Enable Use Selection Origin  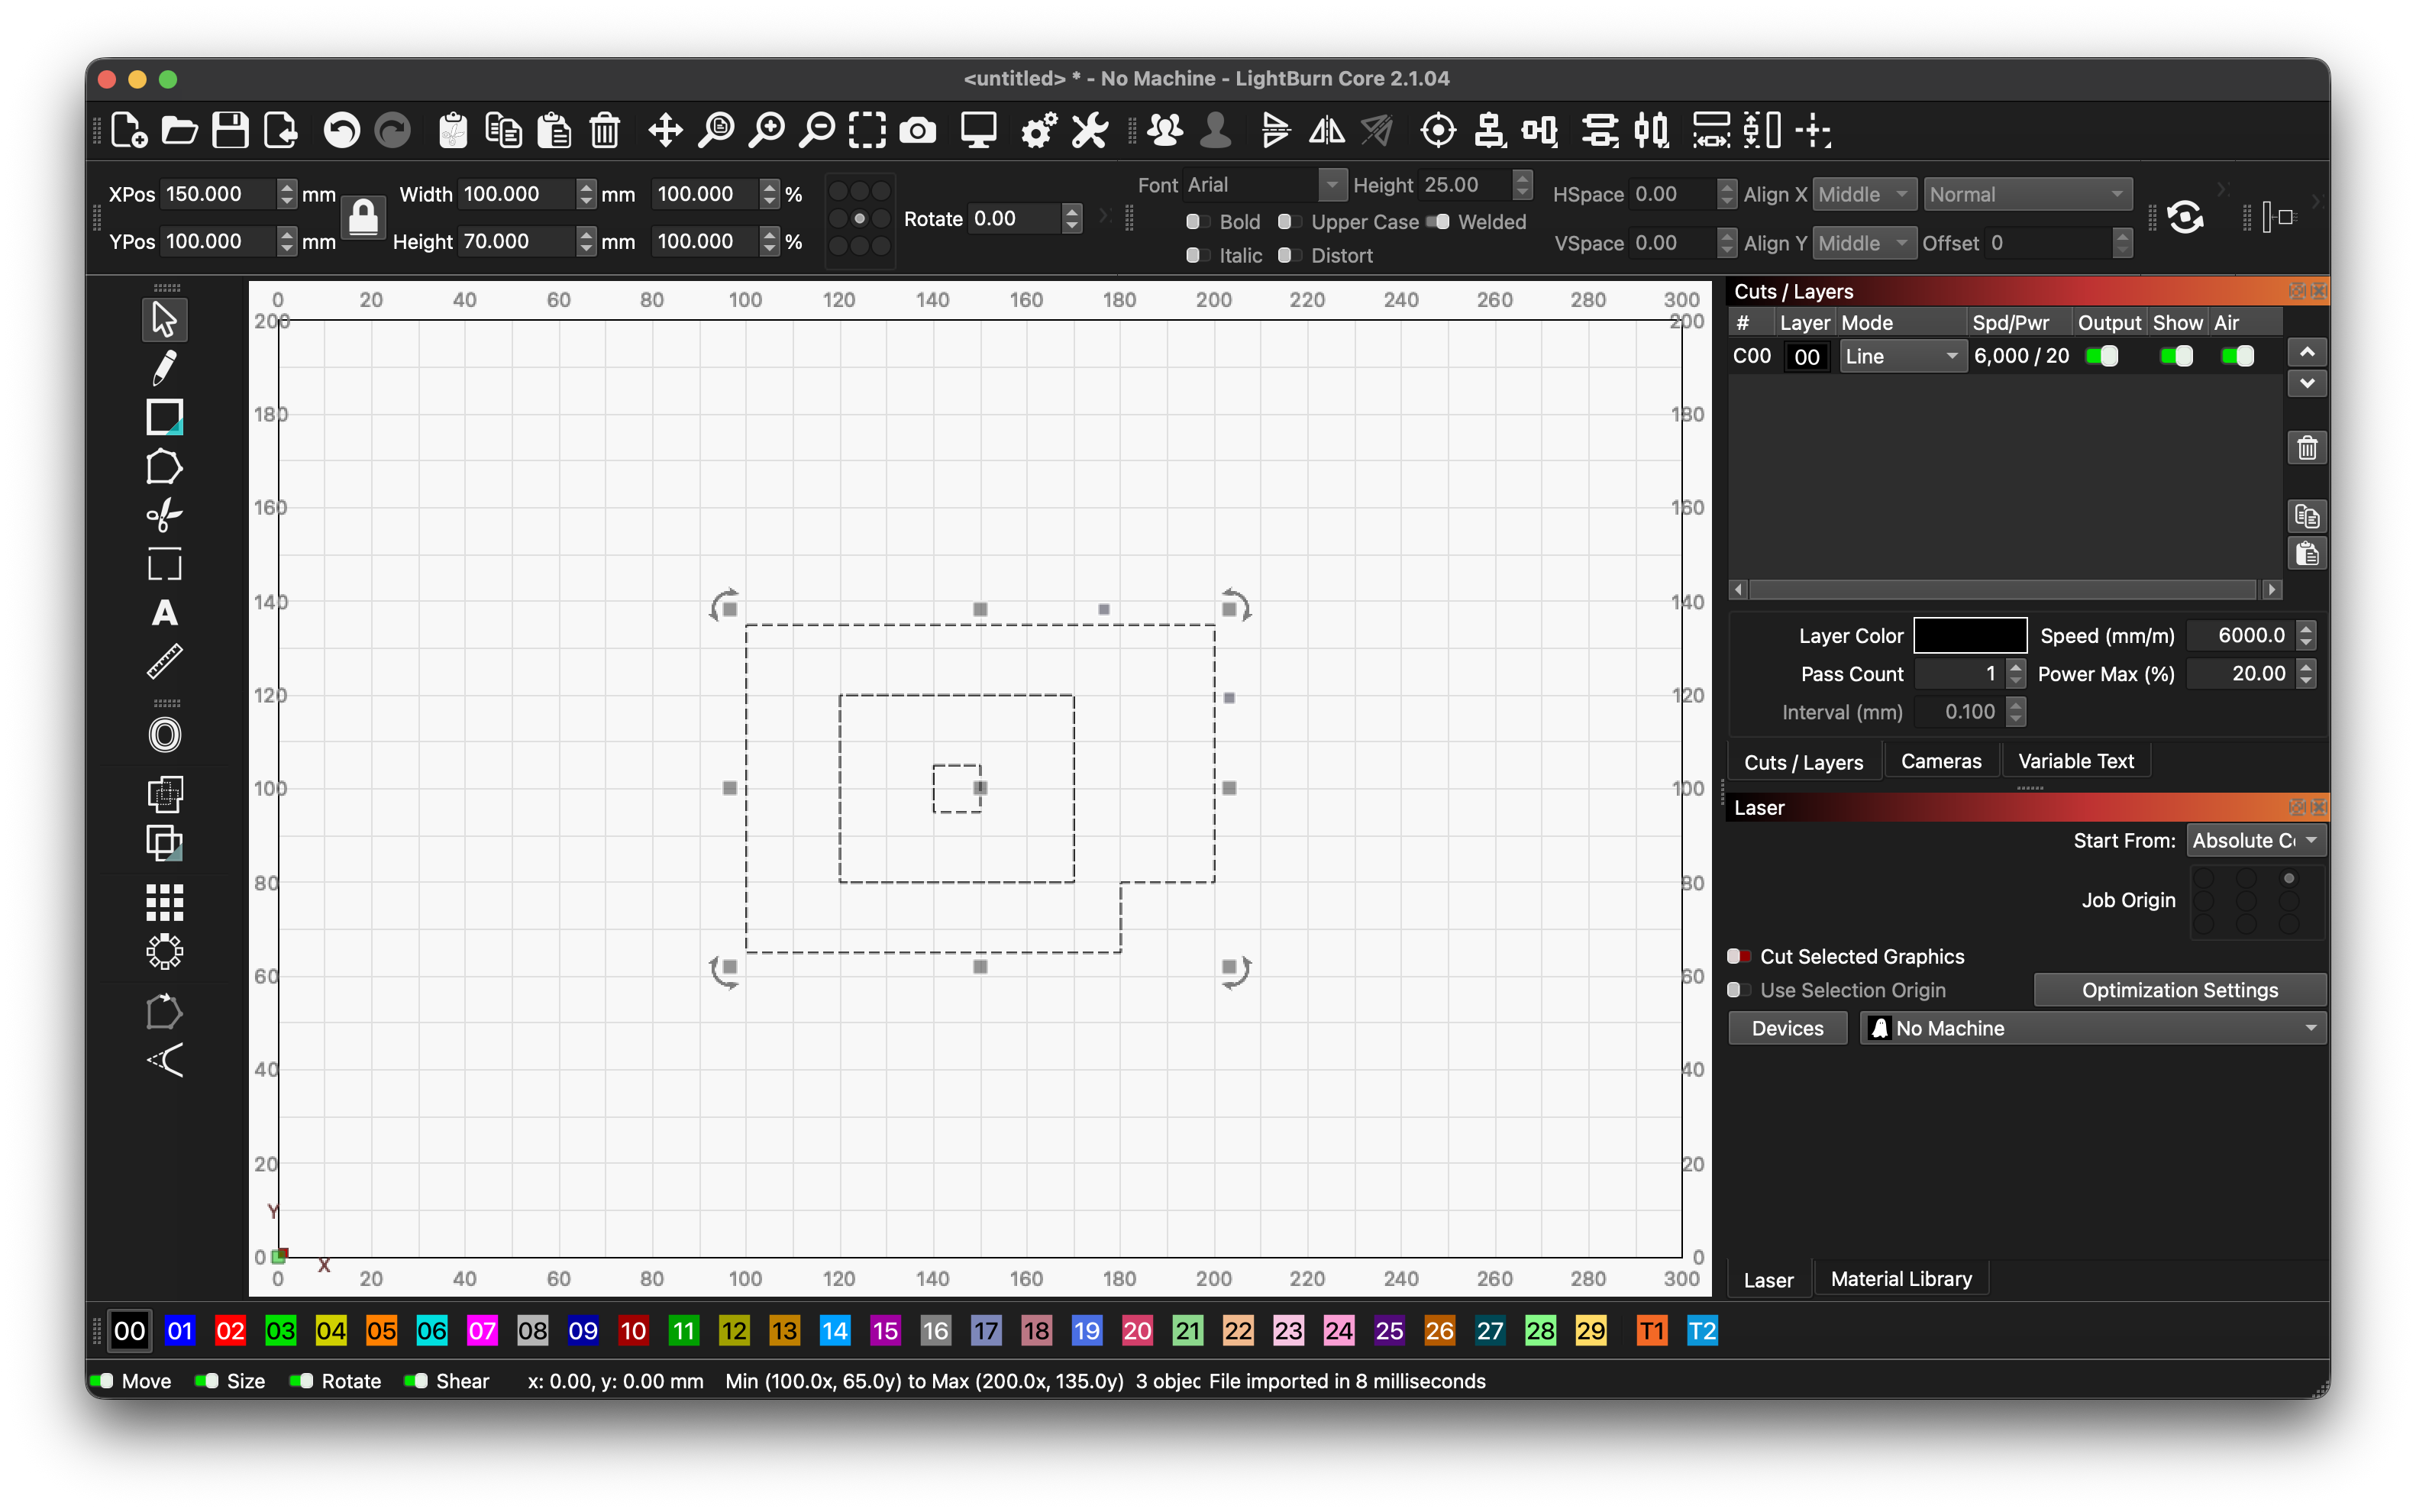tap(1739, 990)
